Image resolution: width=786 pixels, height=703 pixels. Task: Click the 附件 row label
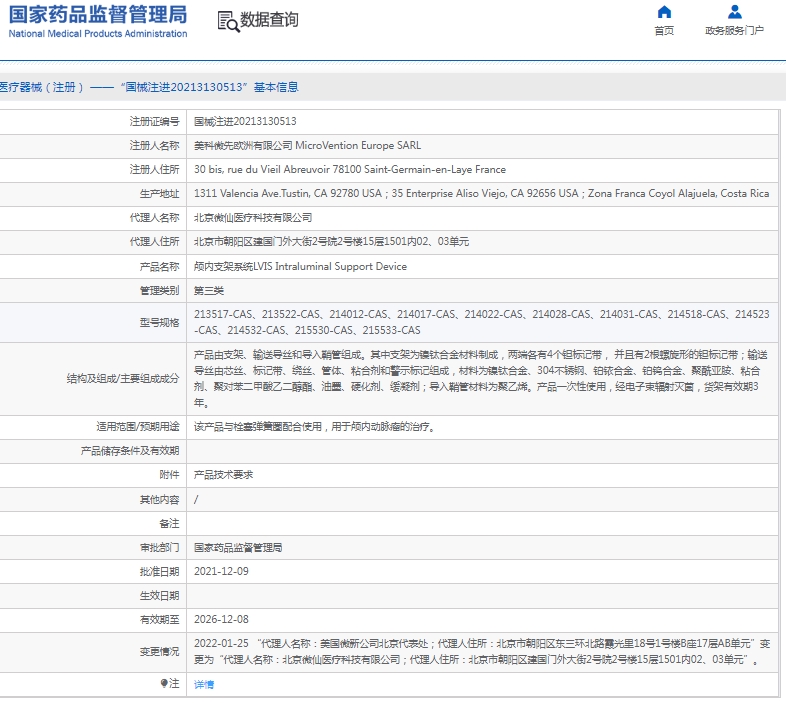tap(169, 474)
